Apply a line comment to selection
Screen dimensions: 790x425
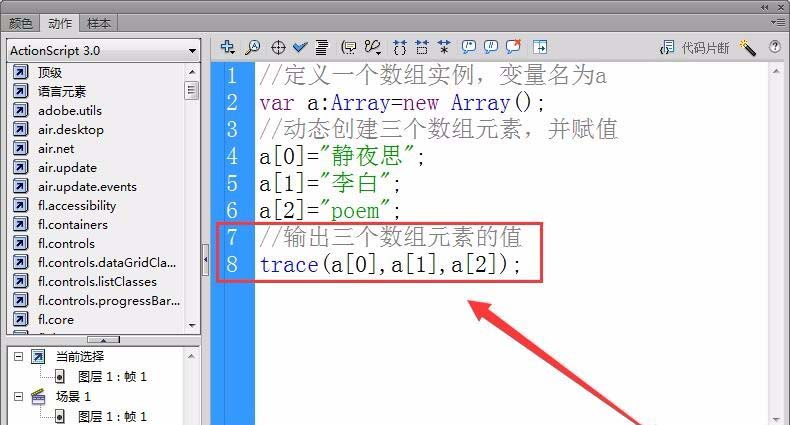tap(491, 47)
